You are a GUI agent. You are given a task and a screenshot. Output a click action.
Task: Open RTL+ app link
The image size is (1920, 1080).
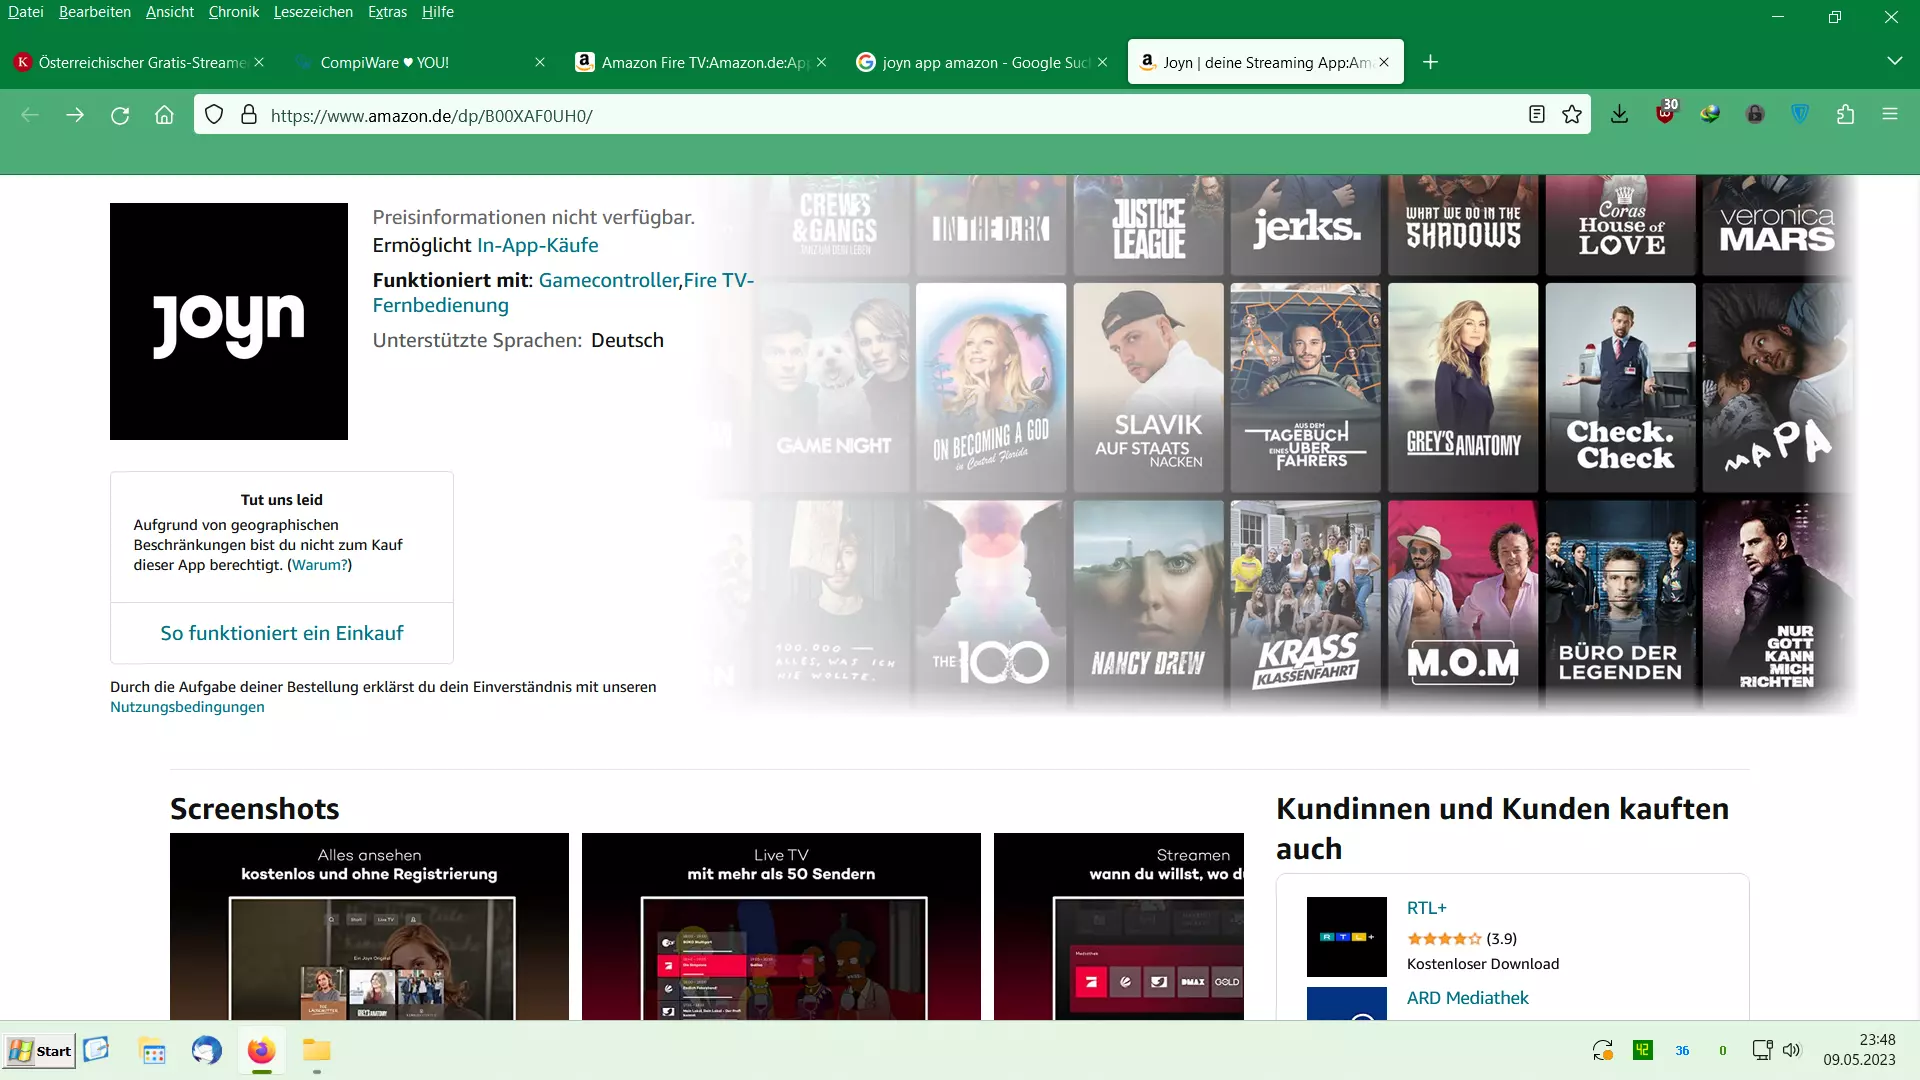click(x=1427, y=908)
